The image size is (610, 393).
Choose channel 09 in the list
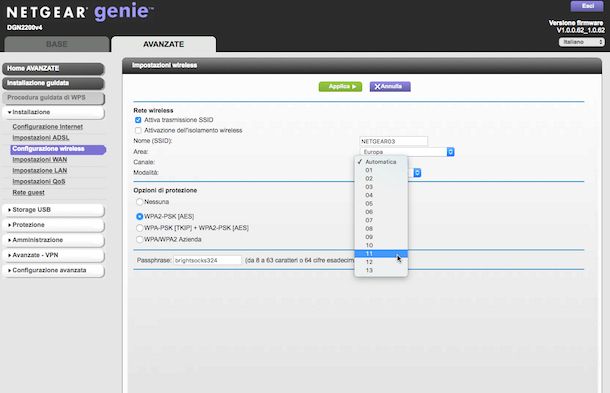(x=381, y=237)
